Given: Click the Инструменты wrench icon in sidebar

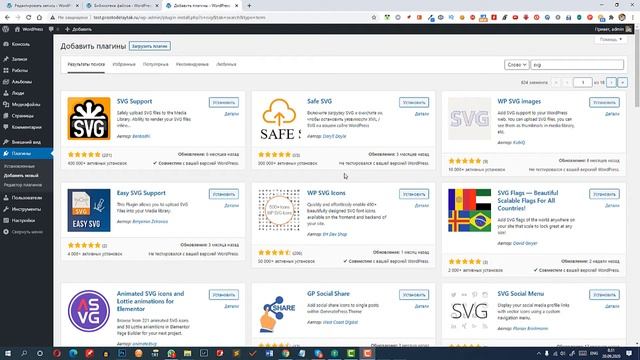Looking at the screenshot, I should pos(6,209).
